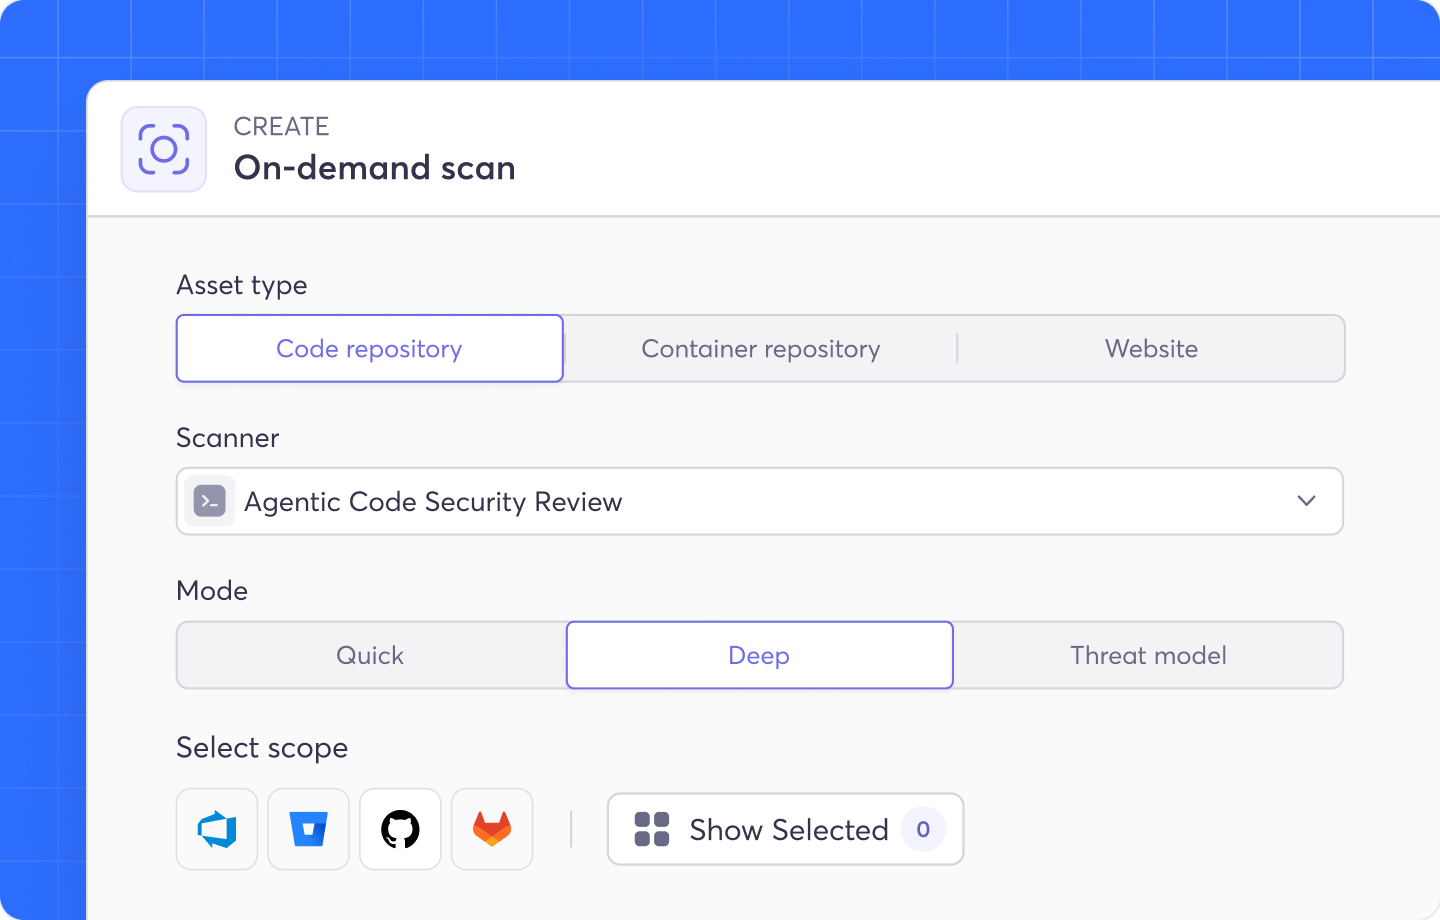The height and width of the screenshot is (920, 1440).
Task: Select Azure DevOps as the scope source
Action: pos(217,829)
